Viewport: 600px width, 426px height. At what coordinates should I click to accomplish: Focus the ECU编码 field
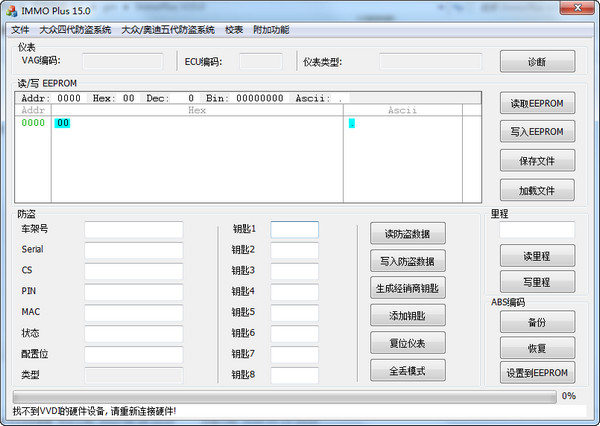(261, 61)
